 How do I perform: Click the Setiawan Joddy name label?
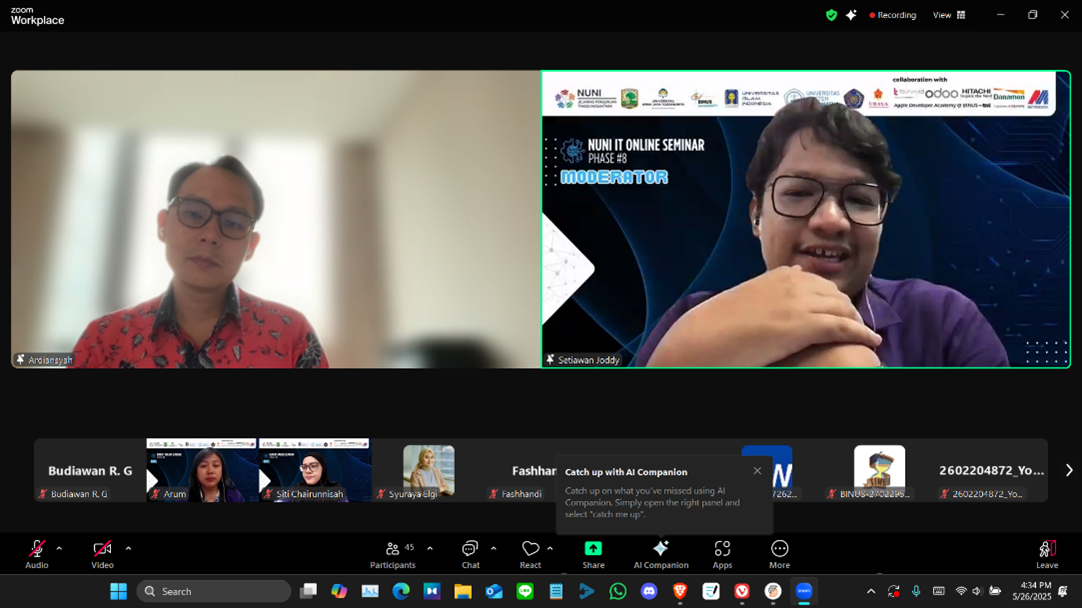[589, 360]
